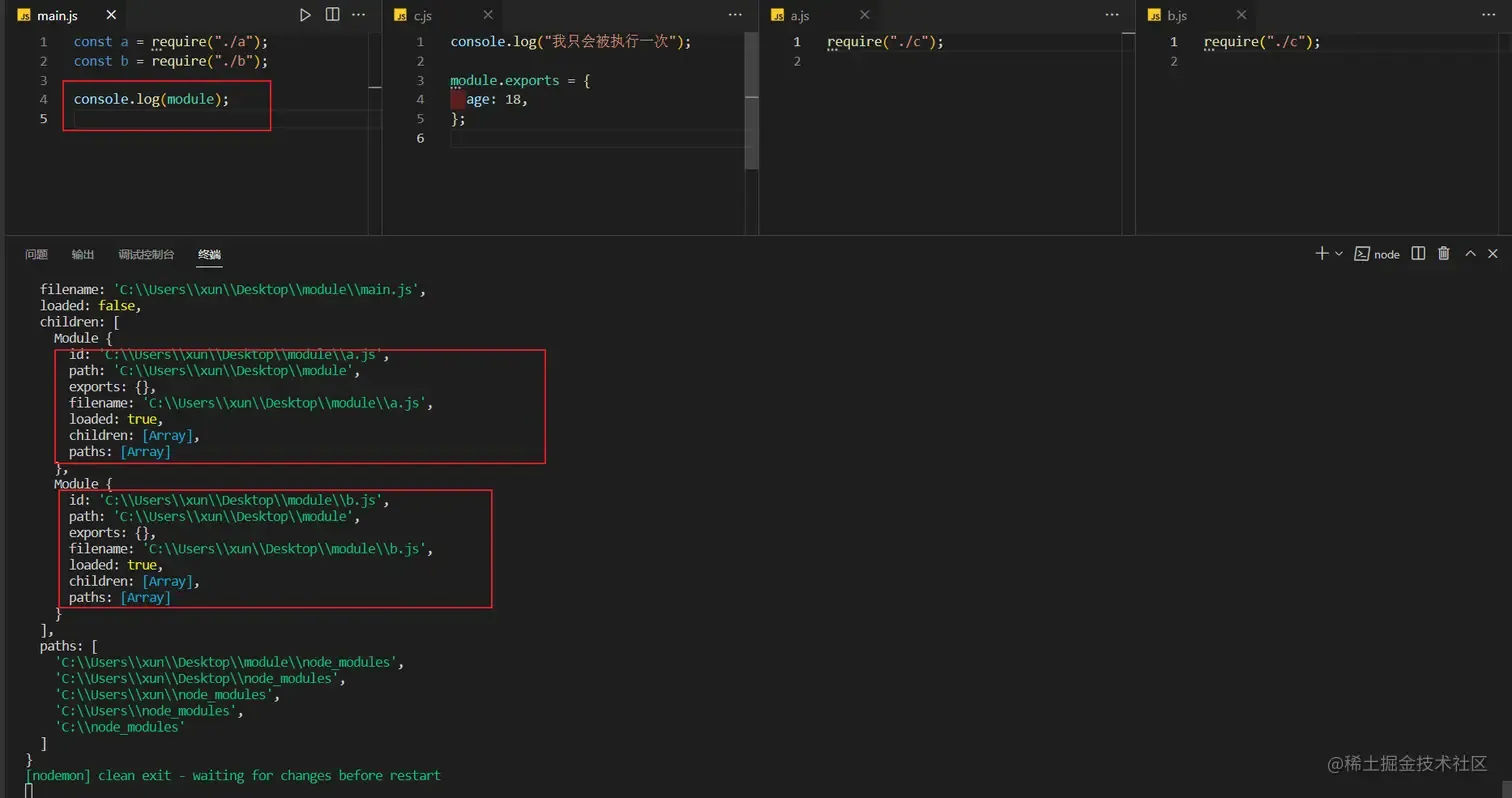1512x798 pixels.
Task: Open more actions in a.js editor group
Action: pyautogui.click(x=1112, y=15)
